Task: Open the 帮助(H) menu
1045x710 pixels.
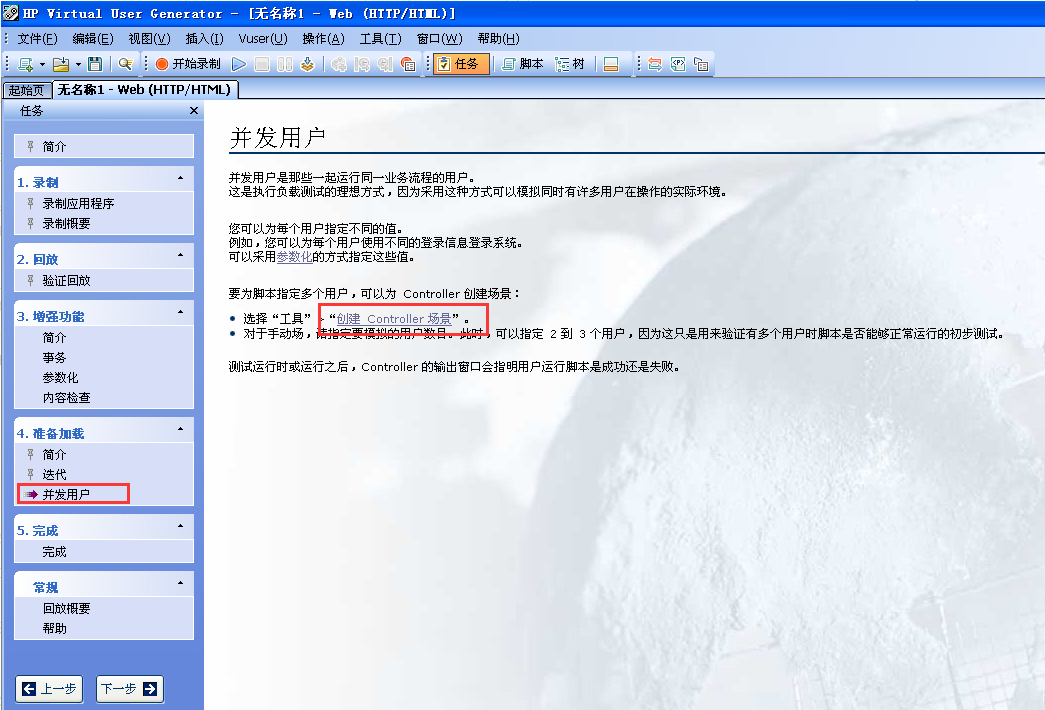Action: point(499,39)
